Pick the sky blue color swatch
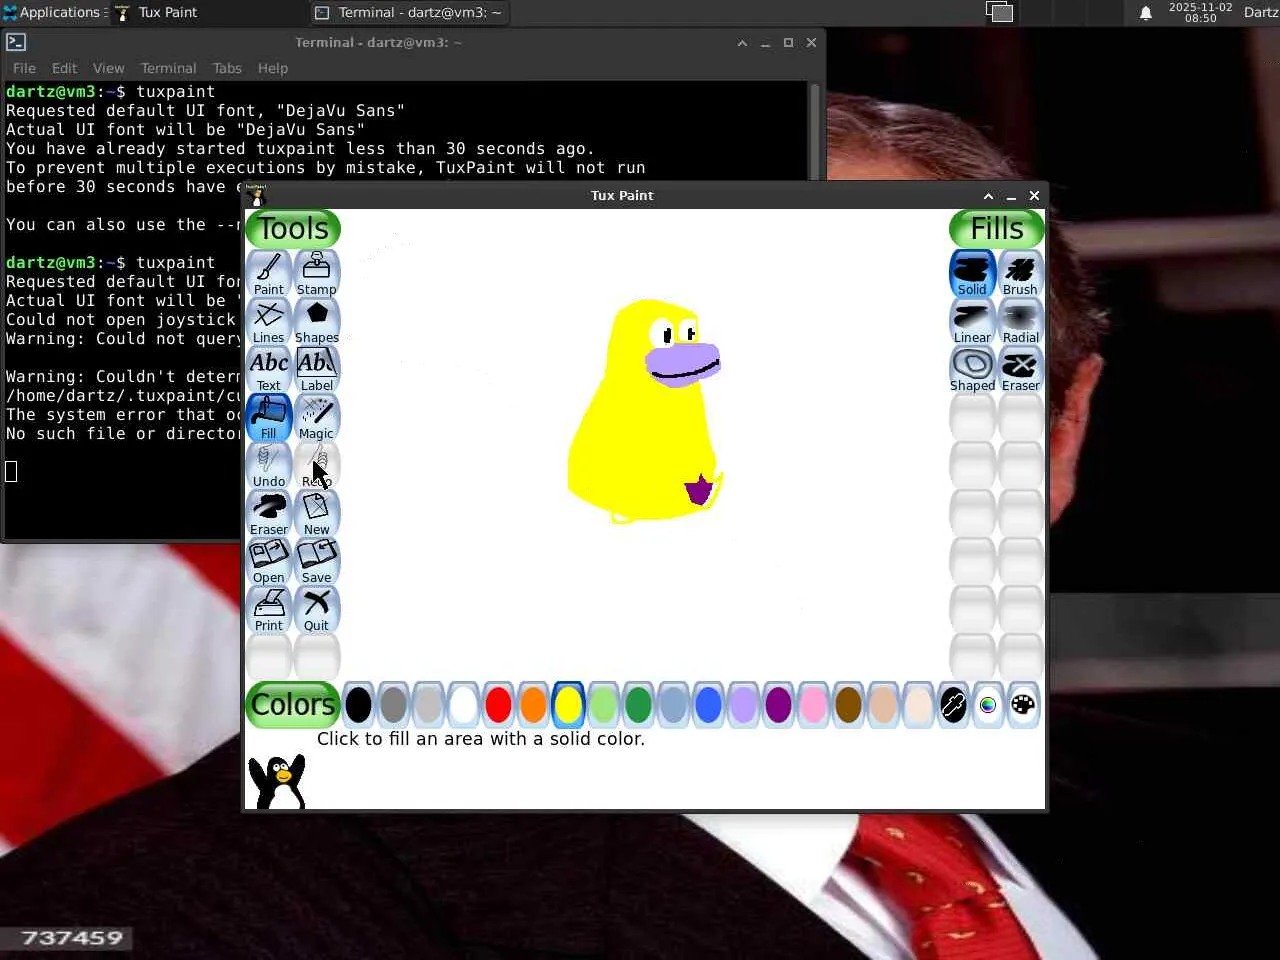The height and width of the screenshot is (960, 1280). pyautogui.click(x=673, y=705)
